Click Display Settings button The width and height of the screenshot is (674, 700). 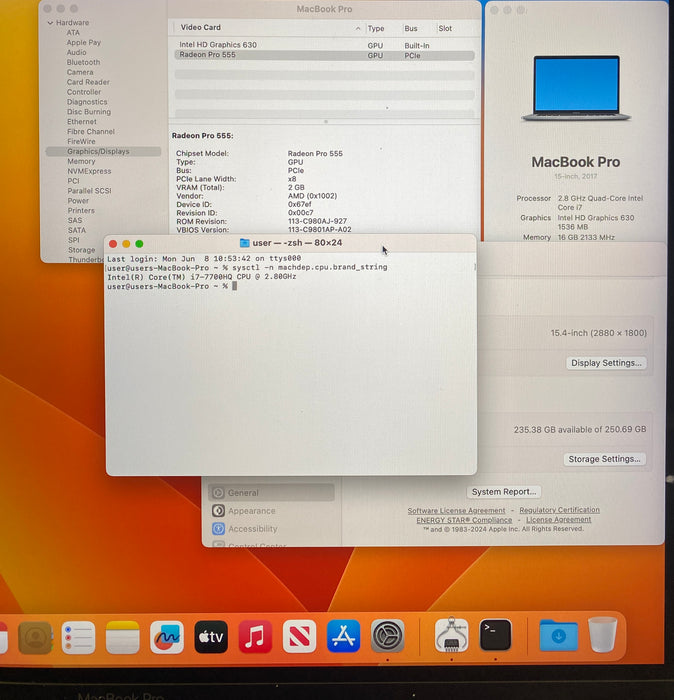[606, 363]
